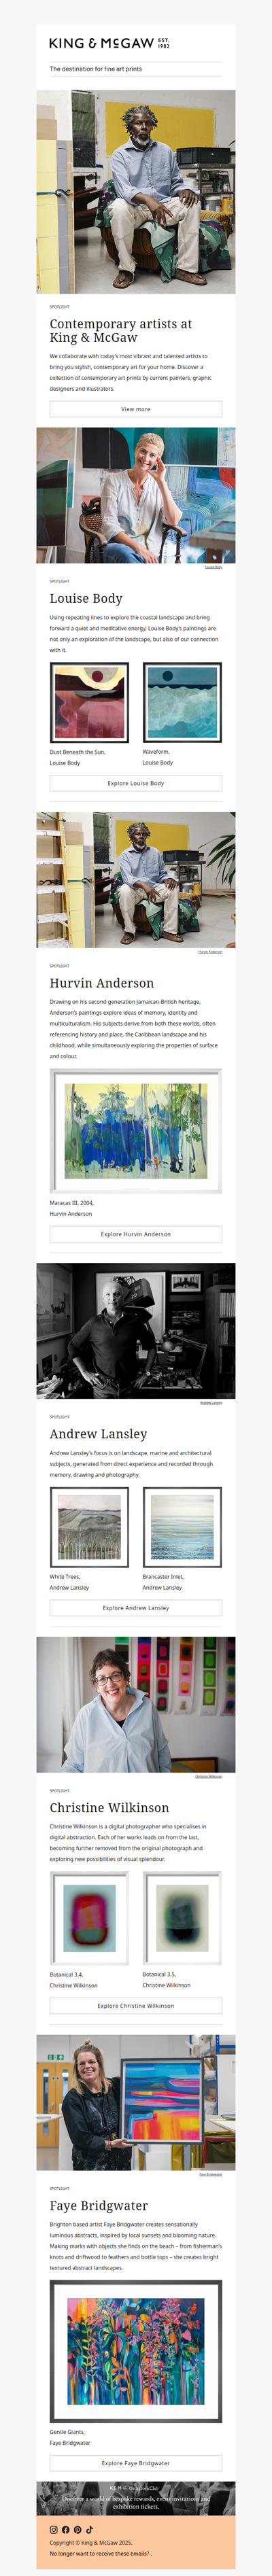The height and width of the screenshot is (2576, 272).
Task: Open the White Trees print thumbnail
Action: coord(89,1527)
